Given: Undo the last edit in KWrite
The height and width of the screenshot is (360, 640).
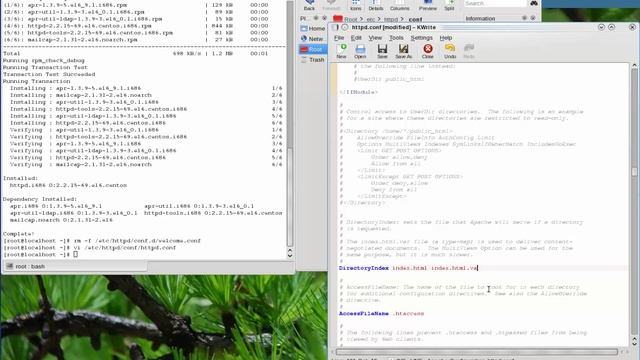Looking at the screenshot, I should [x=450, y=51].
